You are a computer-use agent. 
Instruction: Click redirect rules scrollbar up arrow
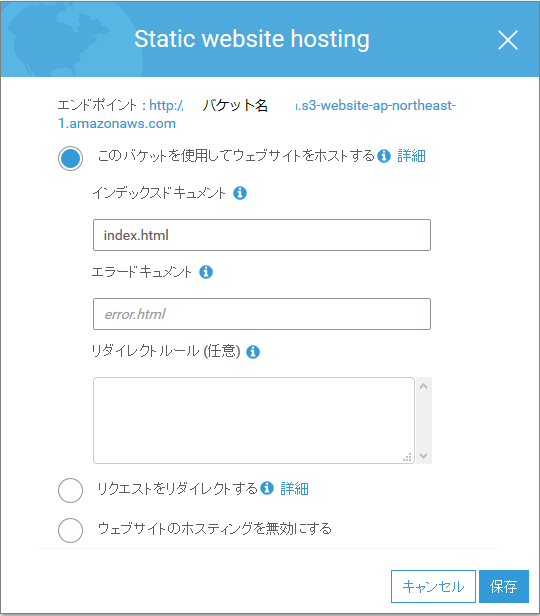[423, 386]
